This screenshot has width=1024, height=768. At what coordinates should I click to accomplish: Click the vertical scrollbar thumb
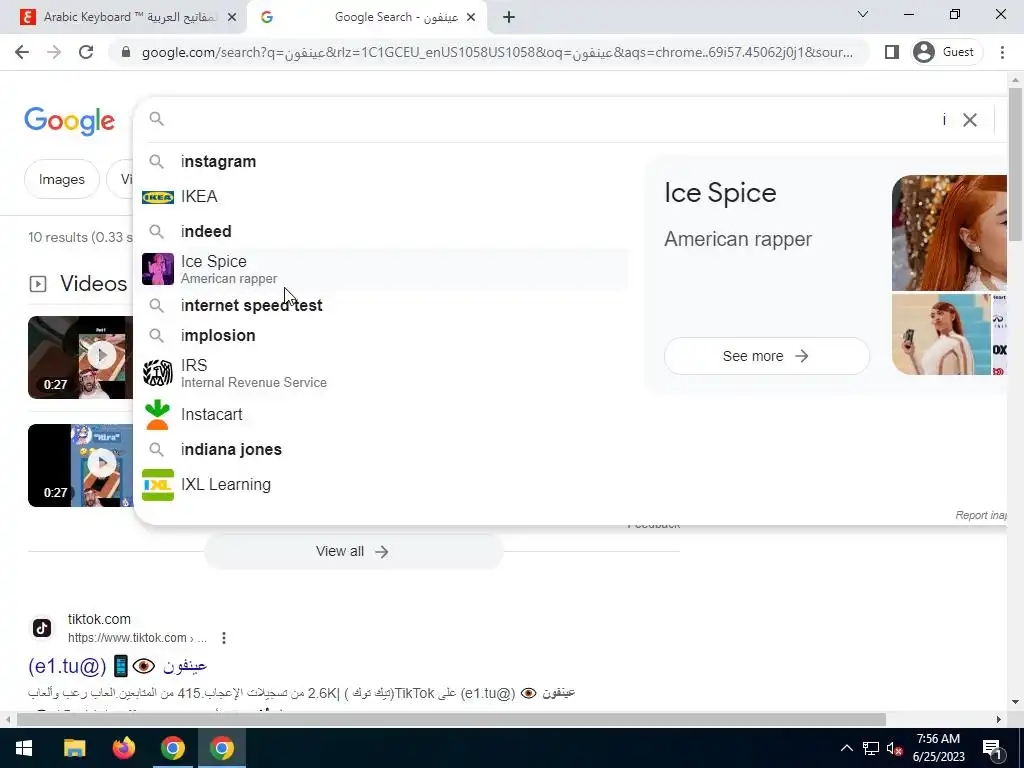[1015, 163]
